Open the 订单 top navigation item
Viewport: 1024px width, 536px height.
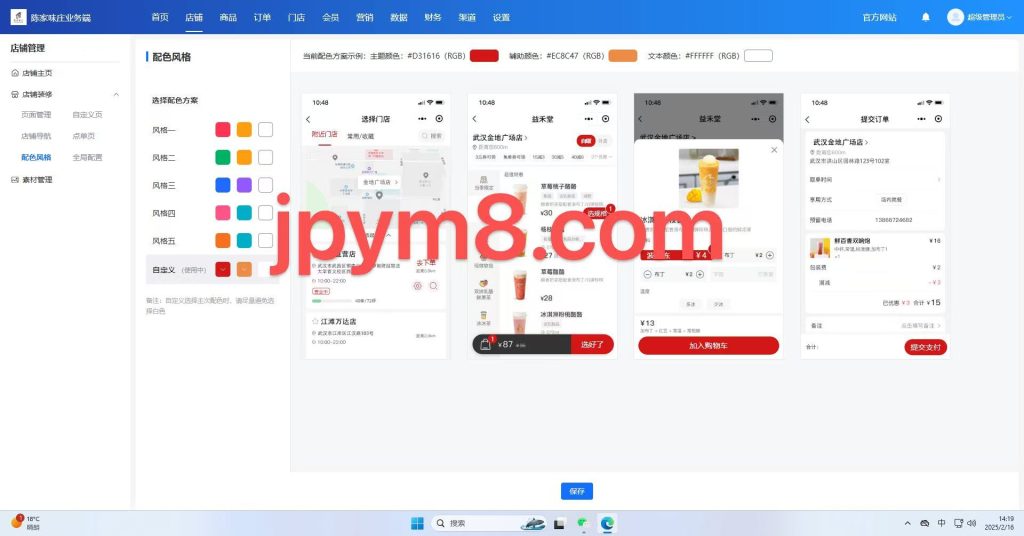[262, 18]
